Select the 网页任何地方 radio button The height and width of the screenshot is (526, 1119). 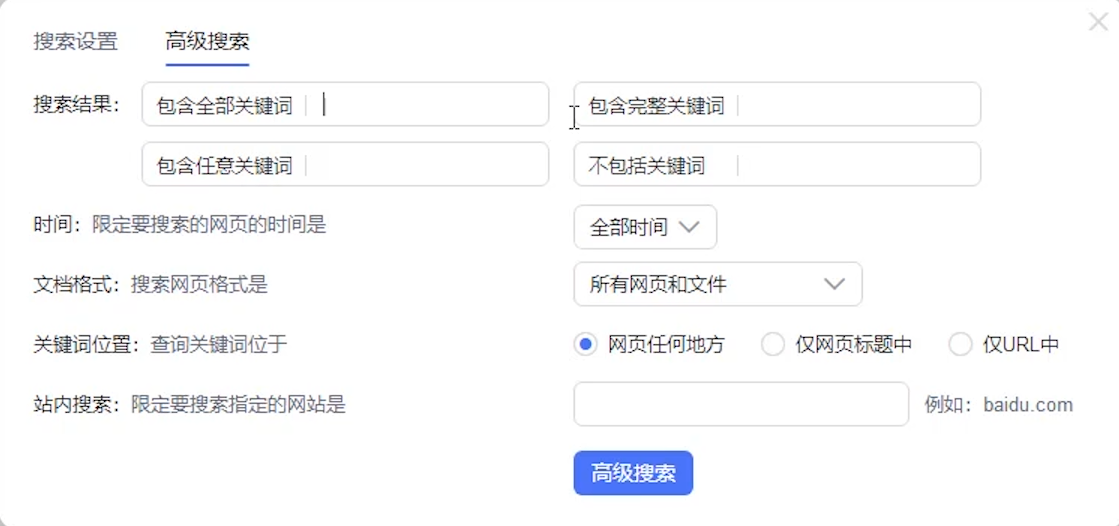[x=586, y=345]
